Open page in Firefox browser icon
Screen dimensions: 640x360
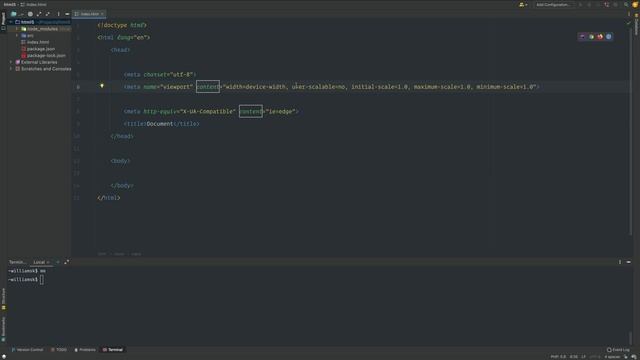[x=600, y=37]
